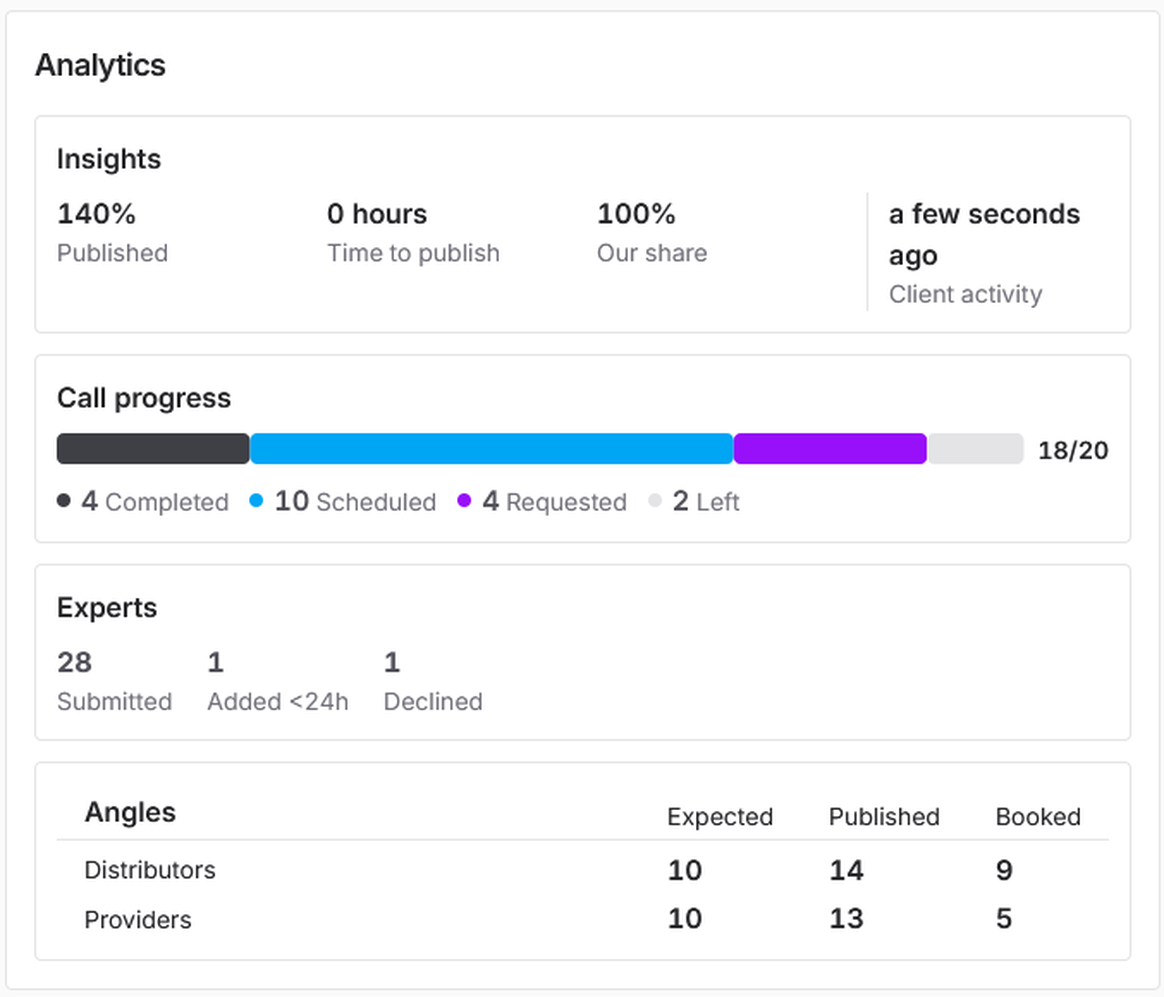Select the purple Requested progress bar segment
Screen dimensions: 1164x997
(x=830, y=449)
